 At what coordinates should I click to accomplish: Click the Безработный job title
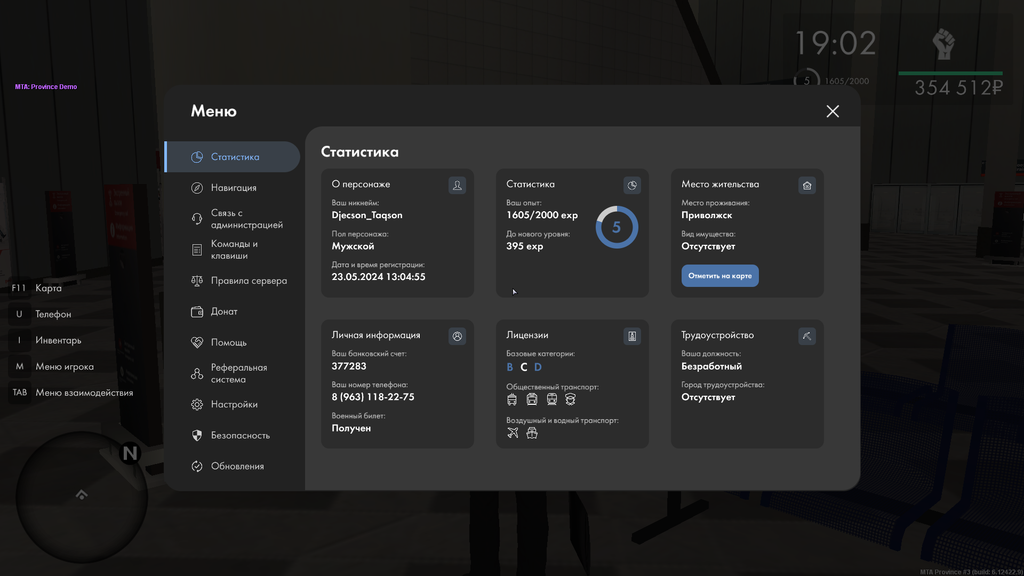(711, 366)
